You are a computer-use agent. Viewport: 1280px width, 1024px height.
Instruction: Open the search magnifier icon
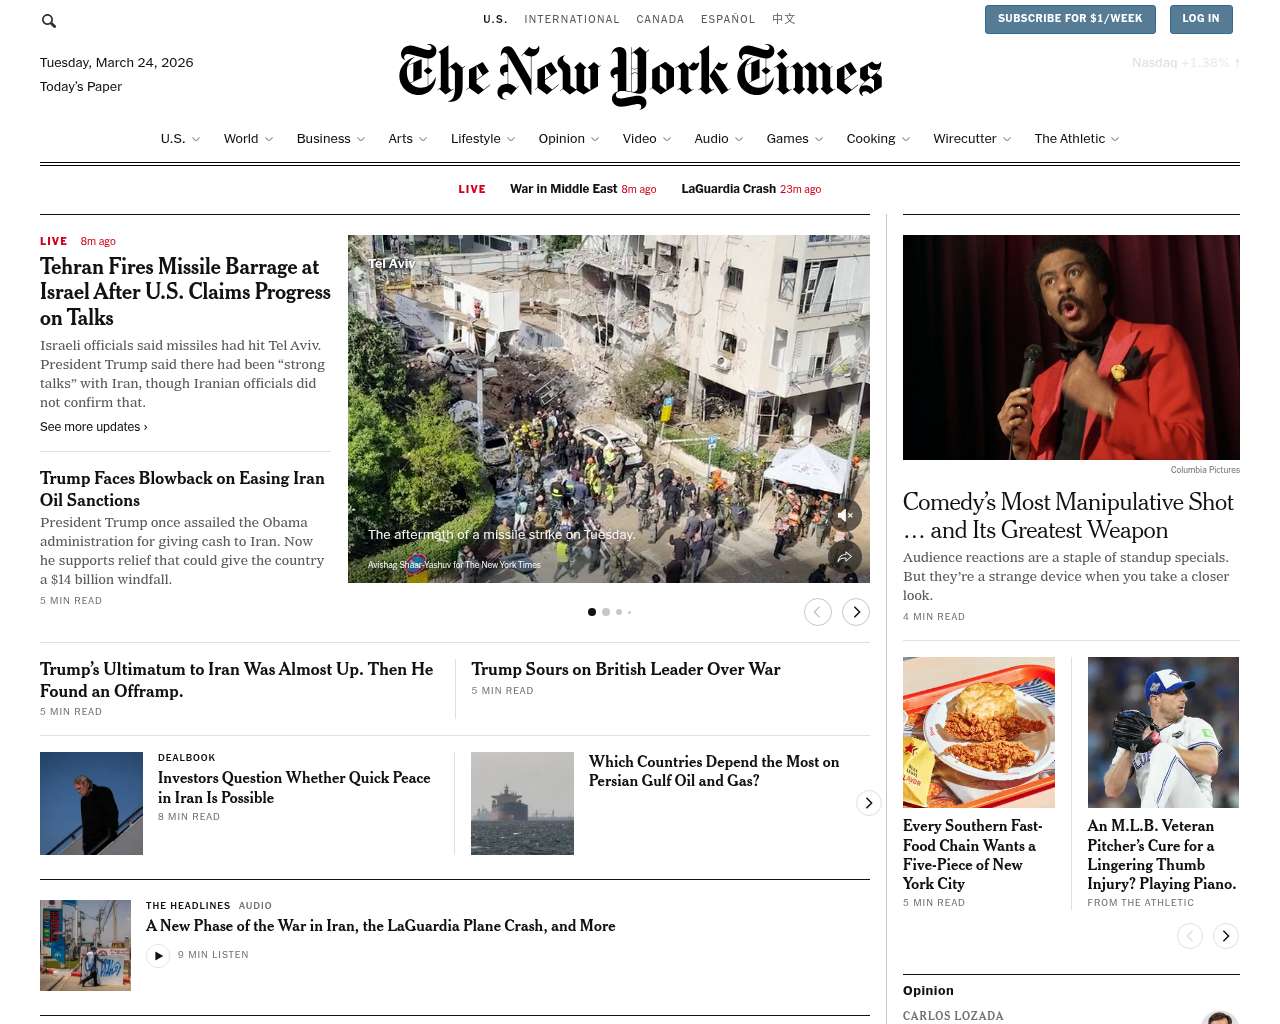49,20
